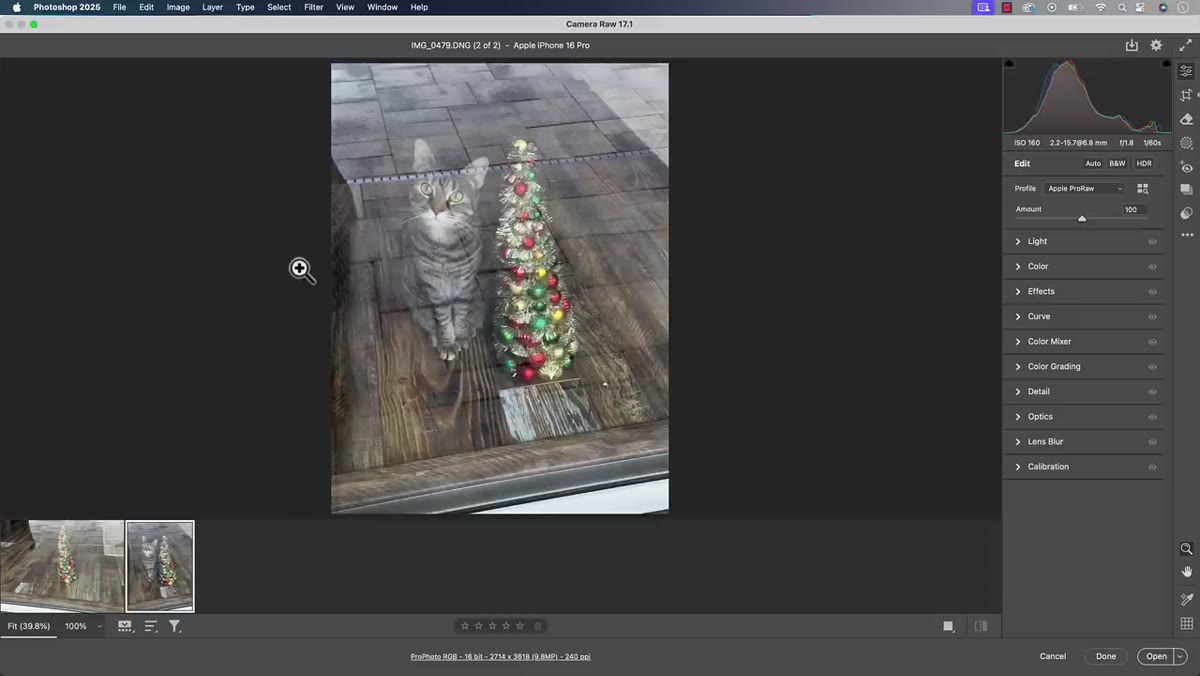Open the File menu
This screenshot has height=676, width=1200.
click(x=119, y=7)
